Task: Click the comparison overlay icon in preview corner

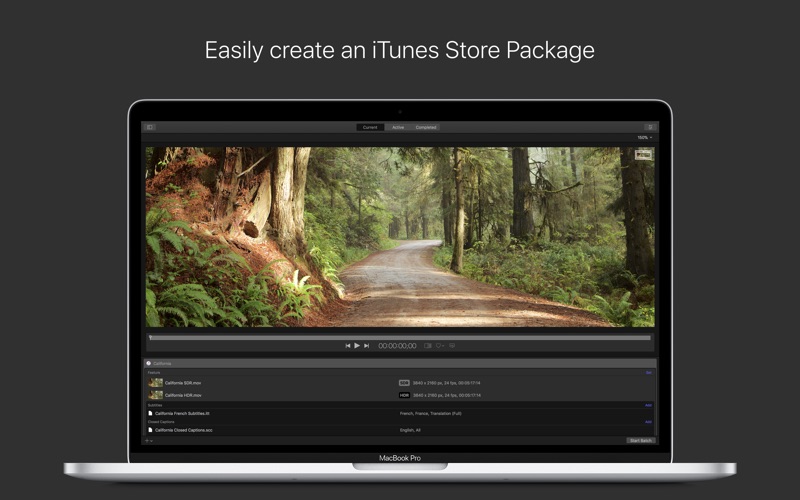Action: 643,155
